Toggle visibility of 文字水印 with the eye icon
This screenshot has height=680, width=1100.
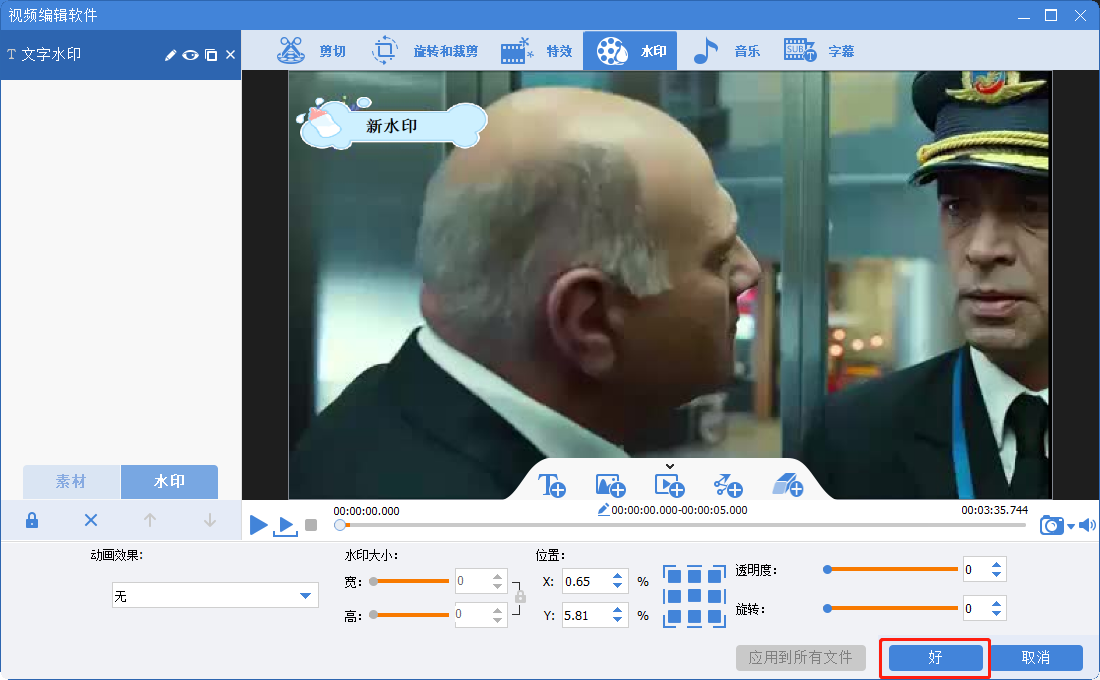click(190, 55)
